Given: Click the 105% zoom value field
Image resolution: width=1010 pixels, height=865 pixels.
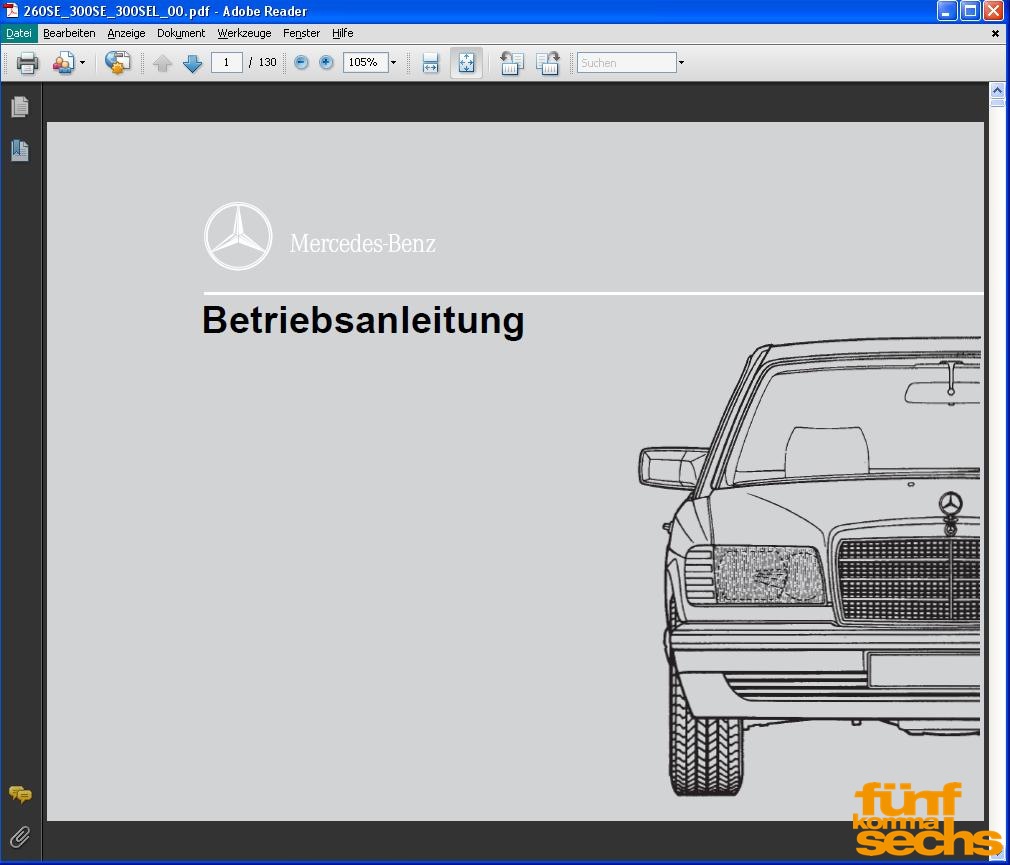Looking at the screenshot, I should pyautogui.click(x=365, y=62).
